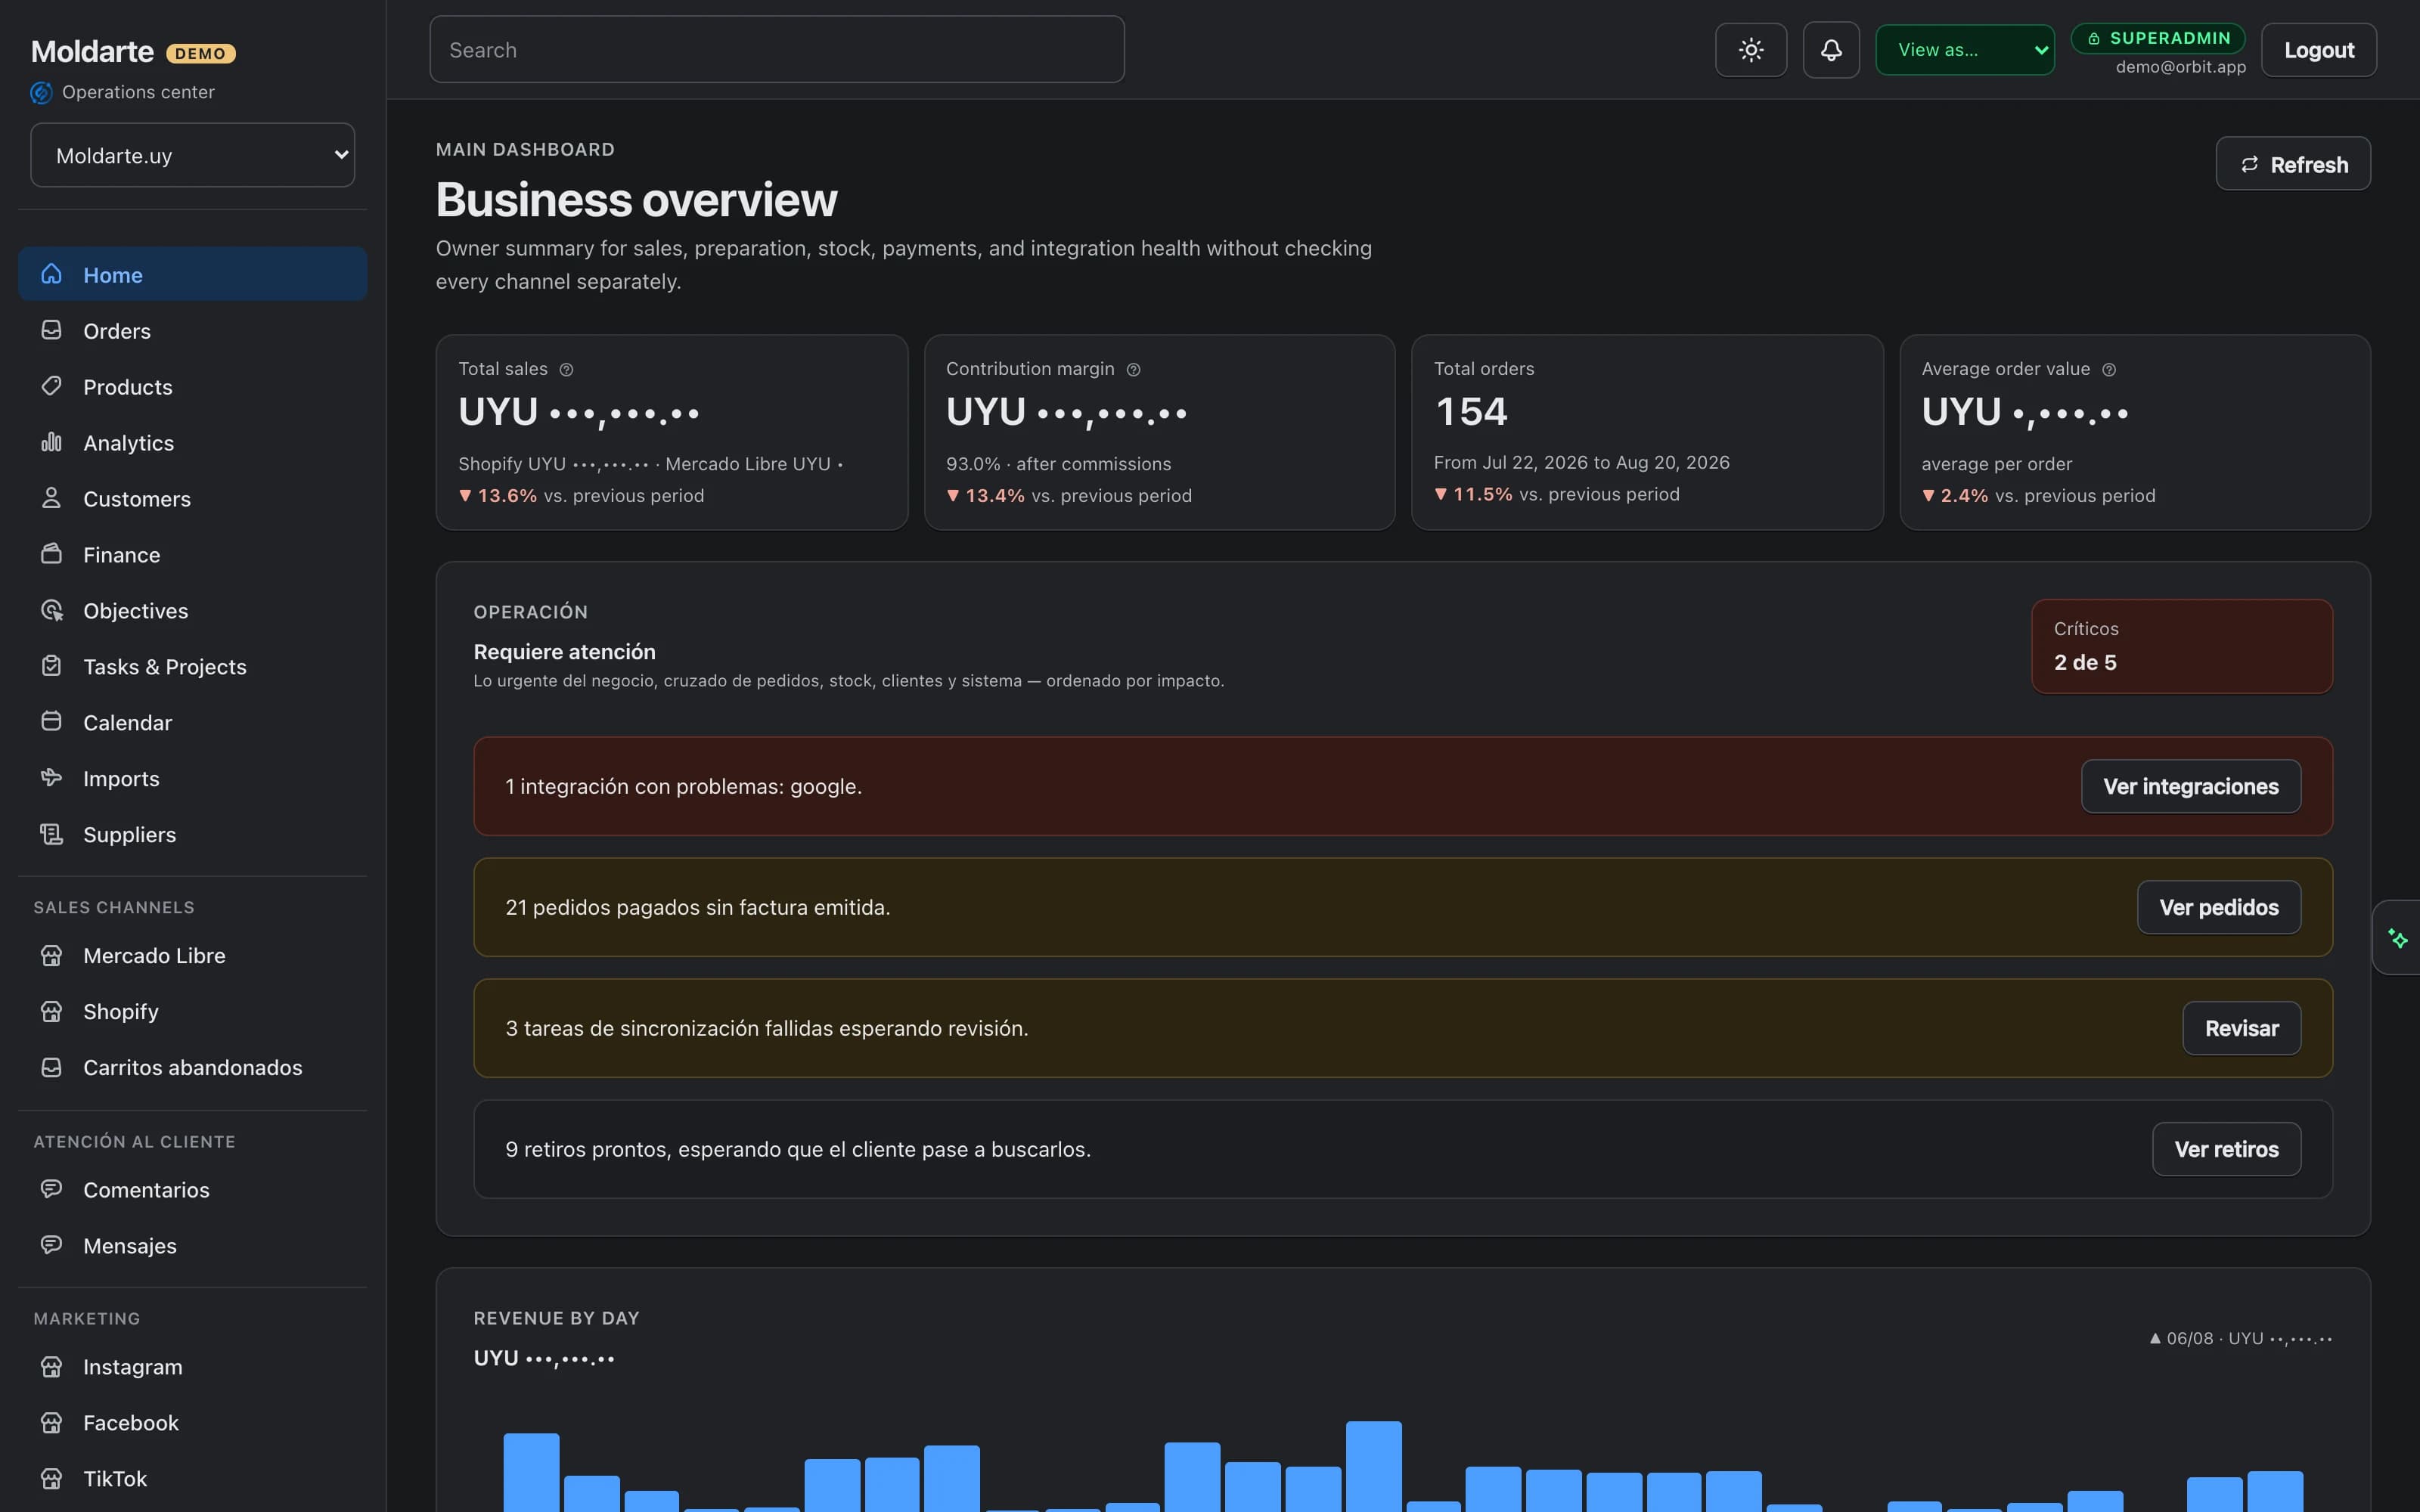Open the Moldarte.uy store selector dropdown
Screen dimensions: 2420x1512
coord(193,155)
